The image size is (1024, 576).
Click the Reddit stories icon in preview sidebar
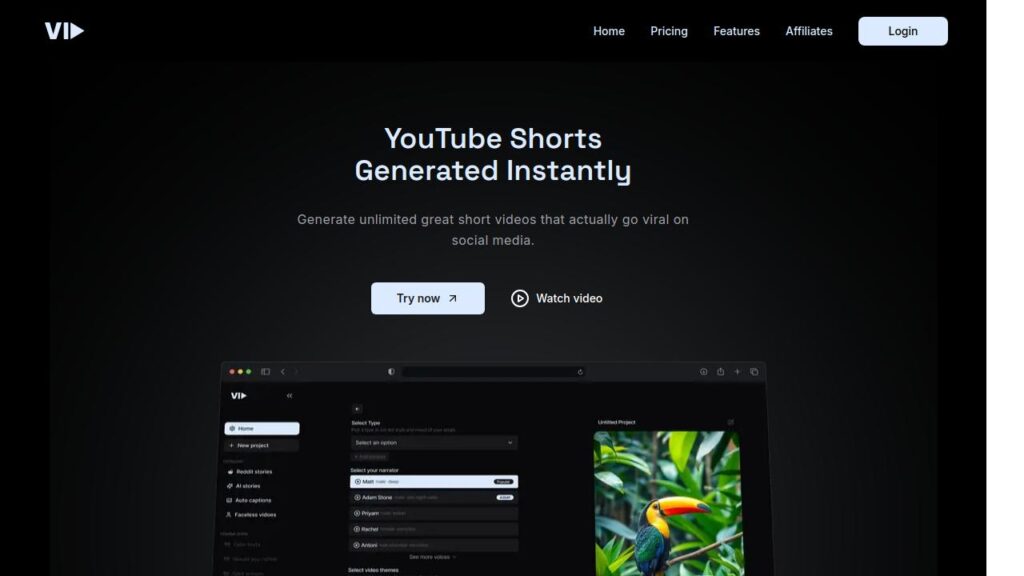click(229, 471)
